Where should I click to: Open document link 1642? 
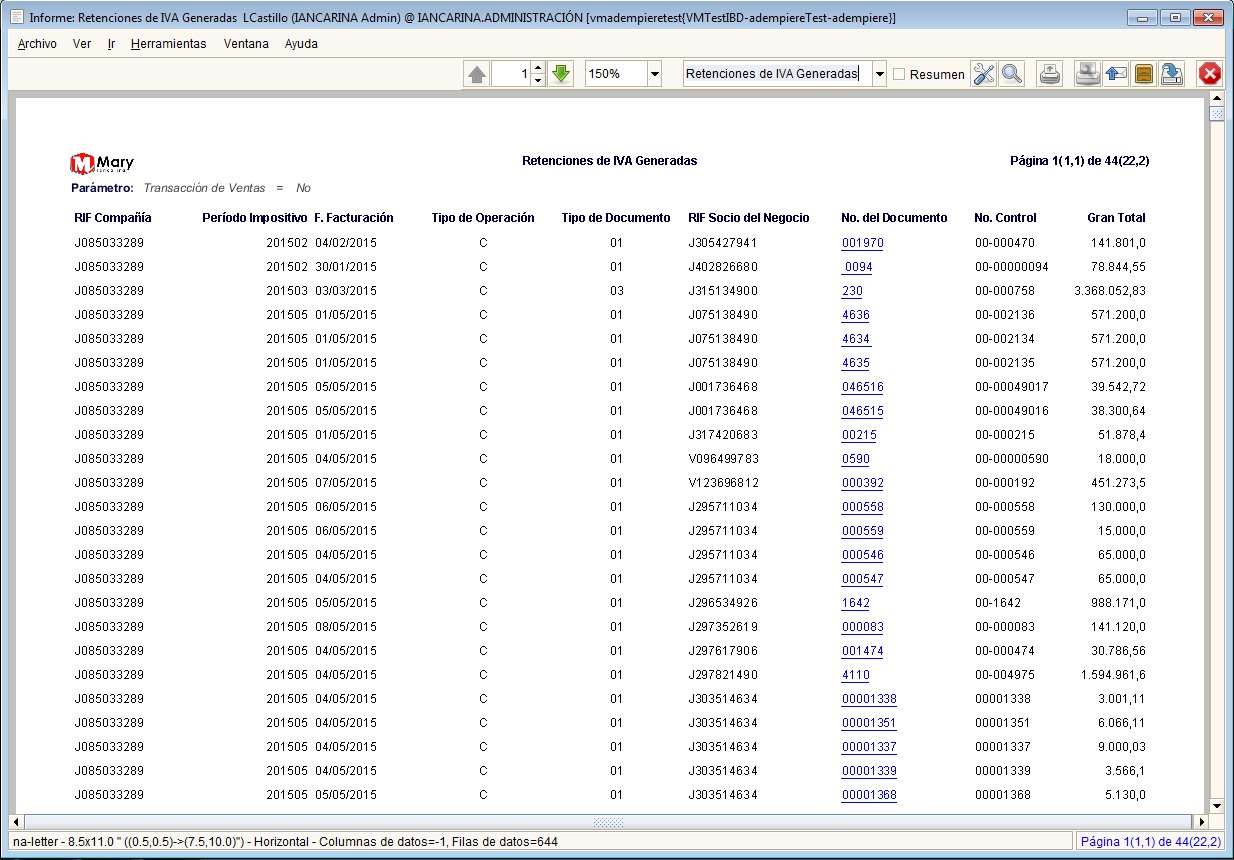pyautogui.click(x=855, y=603)
